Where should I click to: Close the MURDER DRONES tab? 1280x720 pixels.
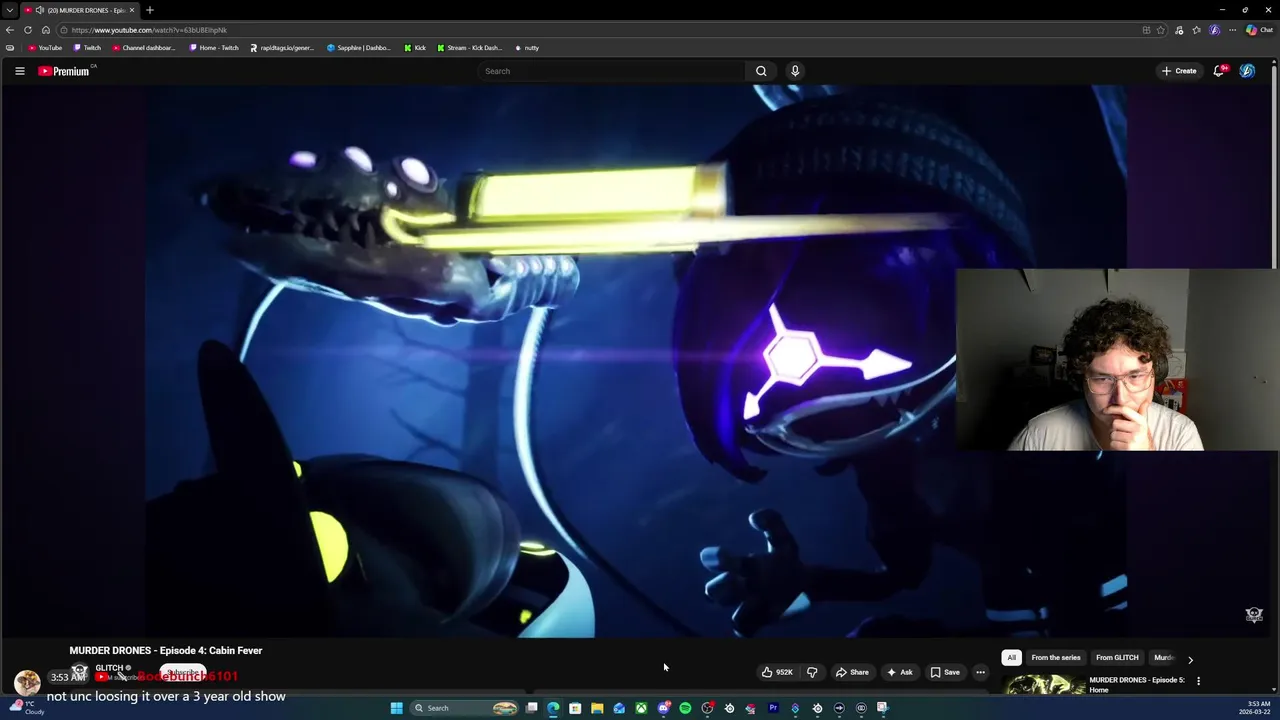coord(131,10)
